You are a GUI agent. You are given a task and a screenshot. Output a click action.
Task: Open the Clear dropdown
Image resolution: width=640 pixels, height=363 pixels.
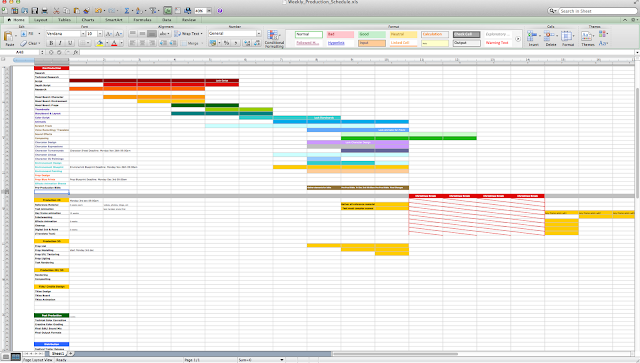tap(39, 43)
